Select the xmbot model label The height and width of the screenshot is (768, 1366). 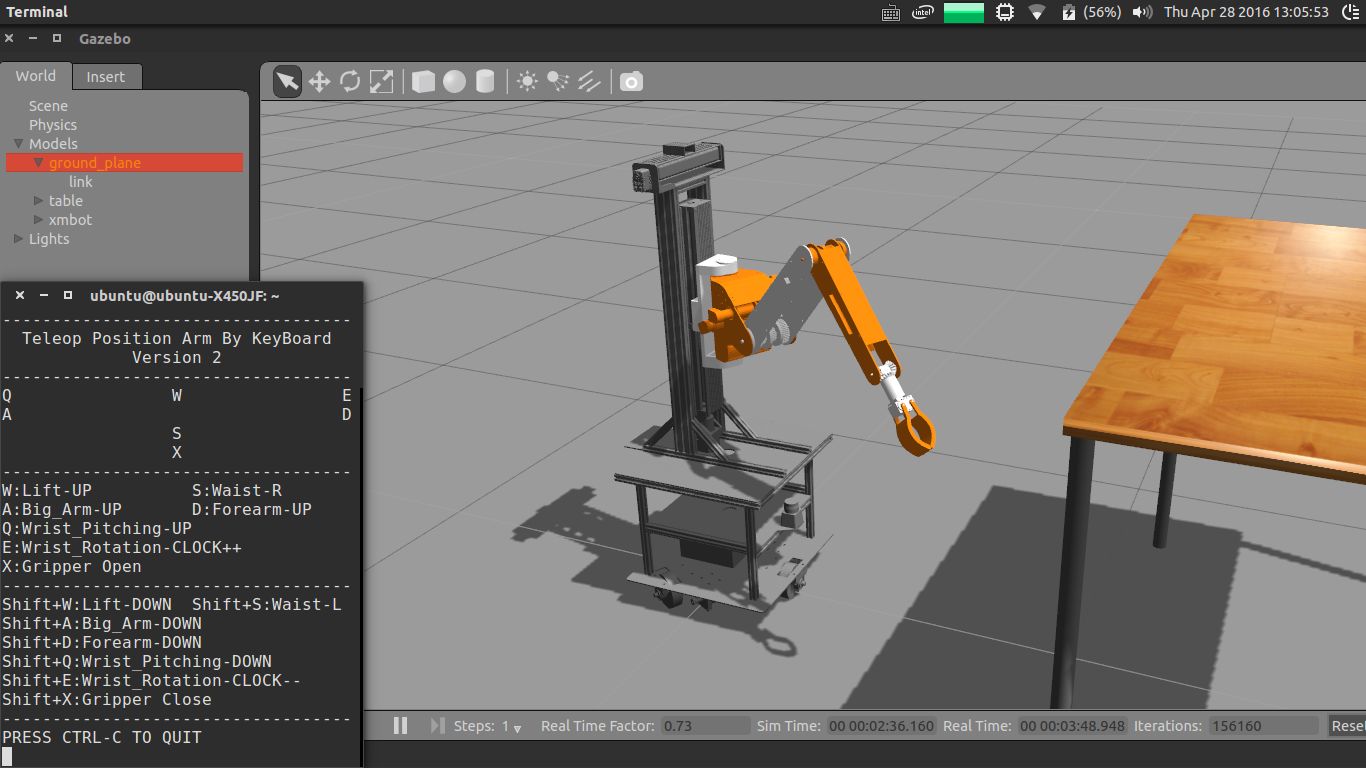click(70, 220)
